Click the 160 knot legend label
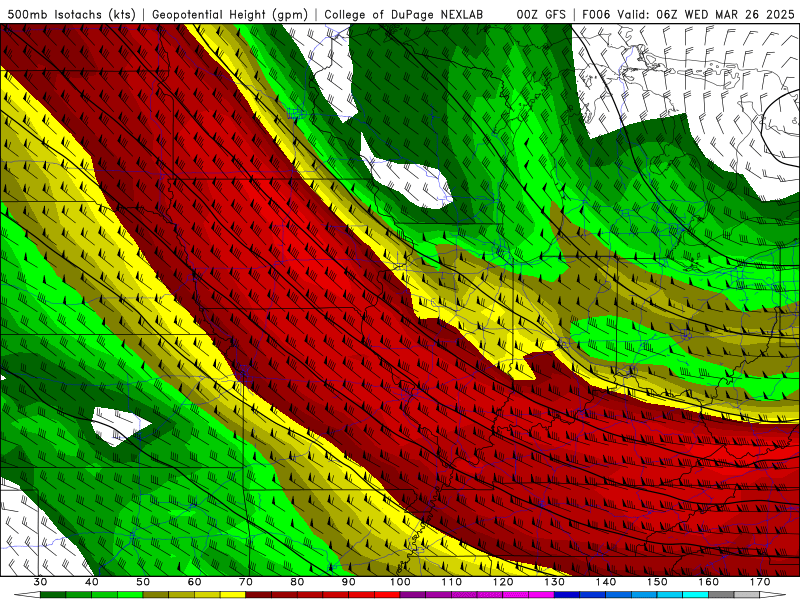Screen dimensions: 800x600 [709, 582]
